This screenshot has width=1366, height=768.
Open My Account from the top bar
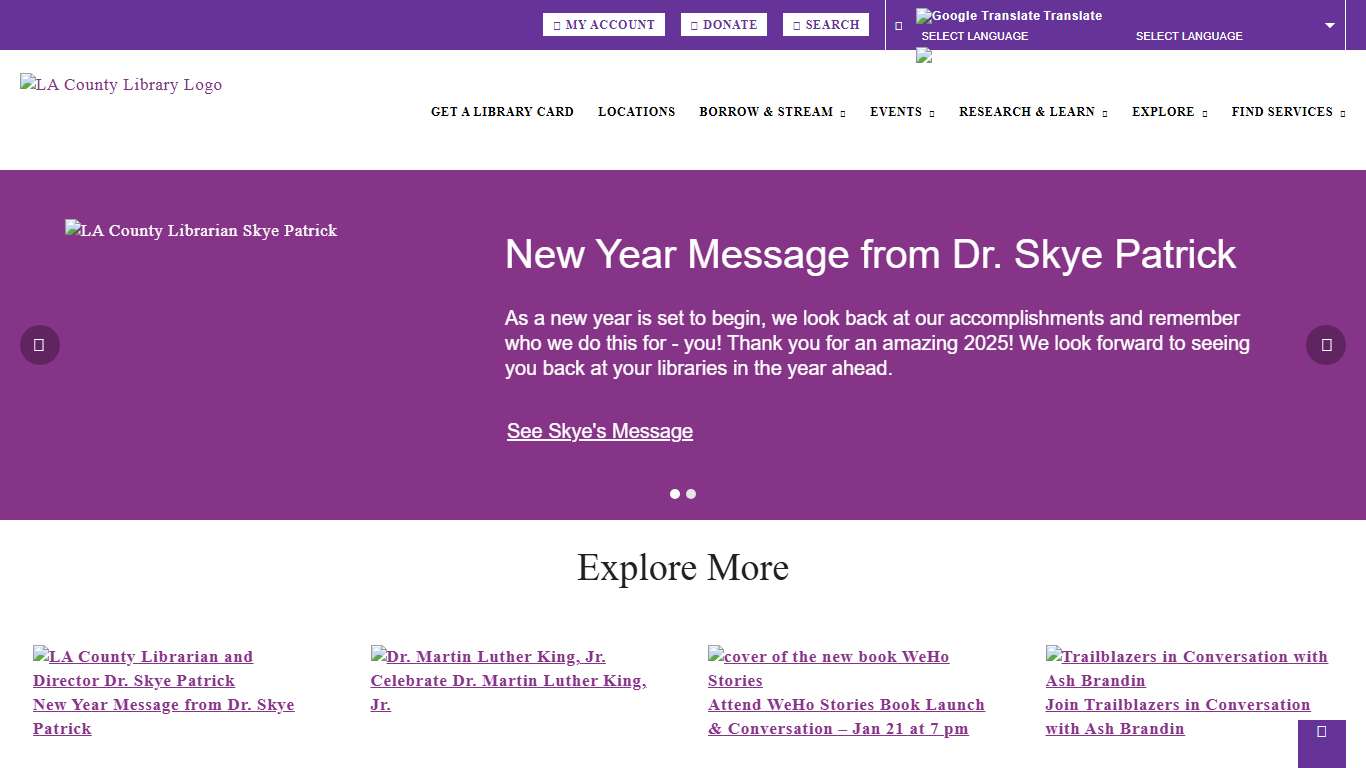pyautogui.click(x=604, y=25)
